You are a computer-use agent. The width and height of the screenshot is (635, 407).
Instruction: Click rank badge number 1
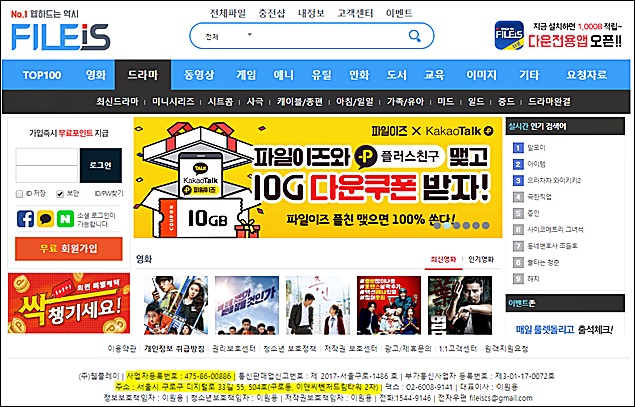point(518,148)
